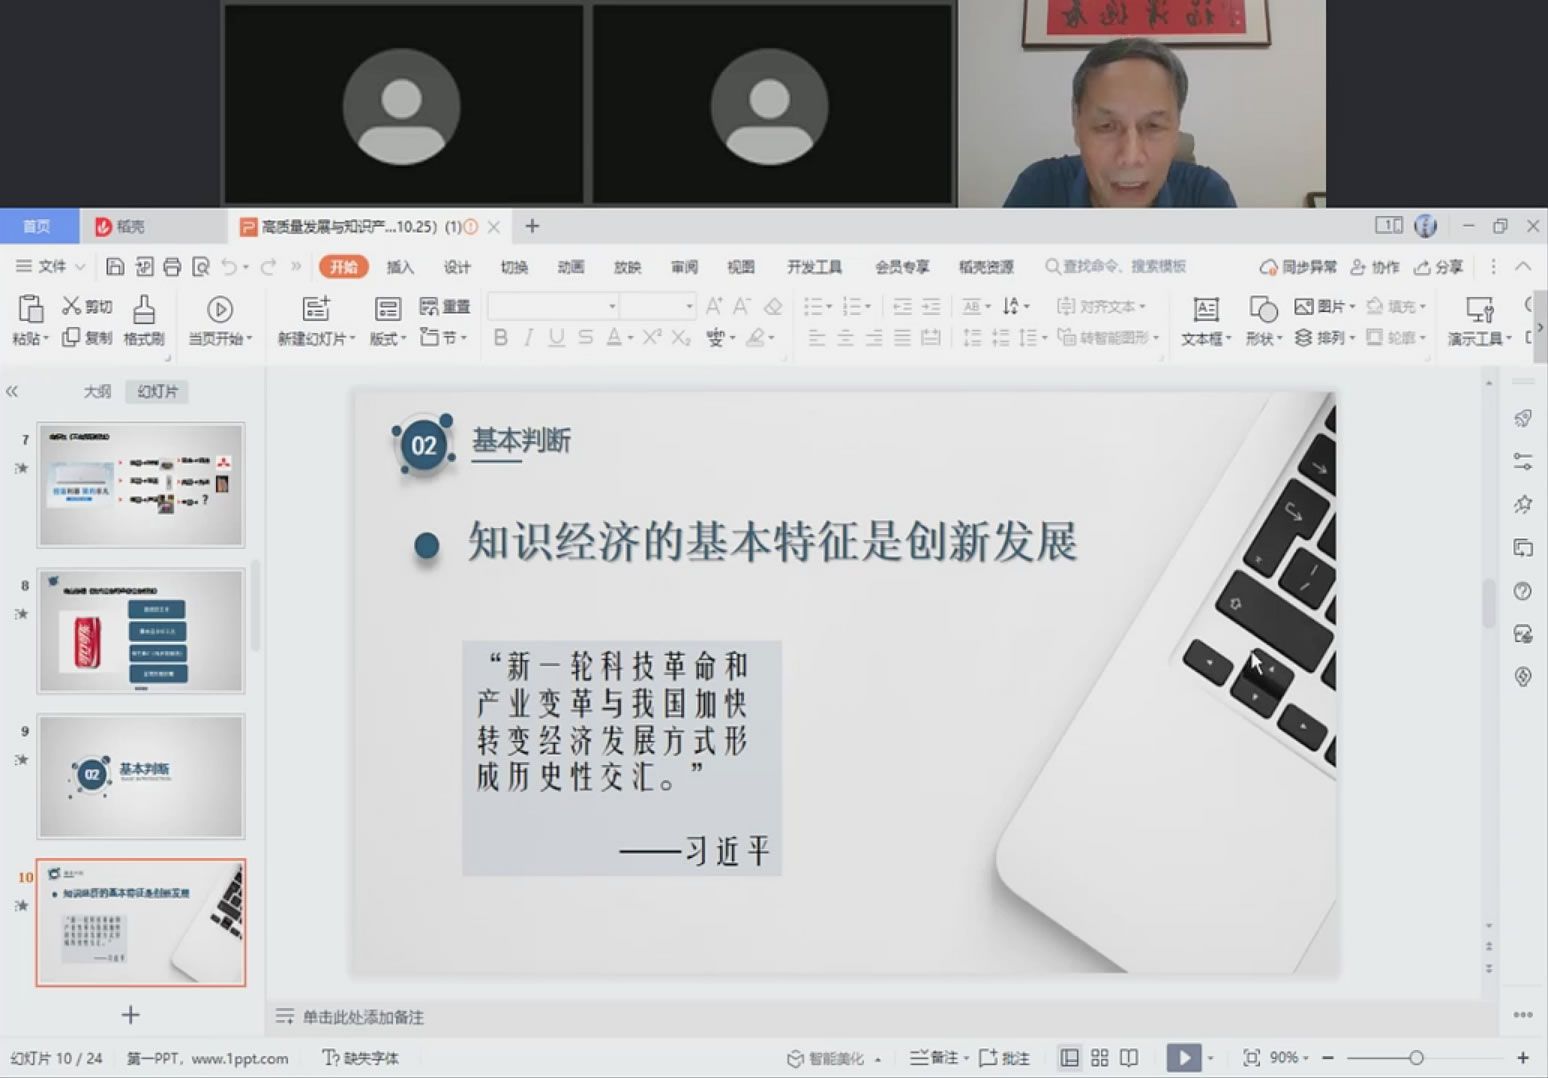Switch the side panel to Outline (大纲)

pos(97,392)
